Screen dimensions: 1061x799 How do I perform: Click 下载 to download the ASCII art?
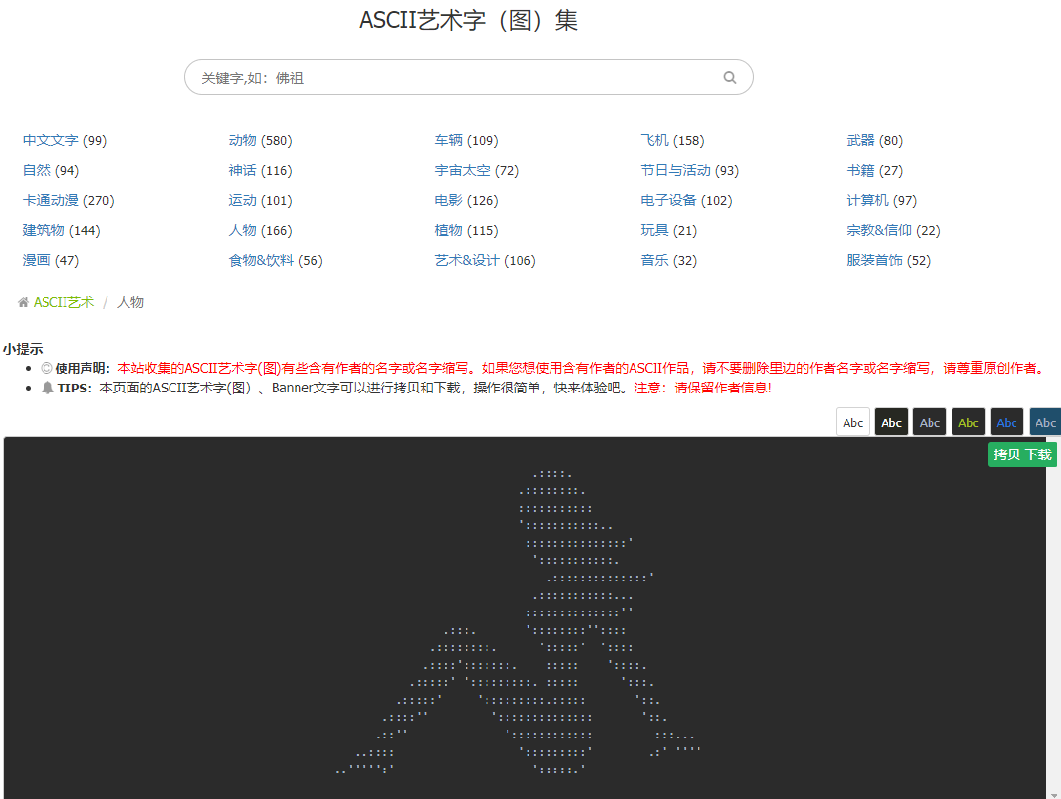(x=1038, y=455)
